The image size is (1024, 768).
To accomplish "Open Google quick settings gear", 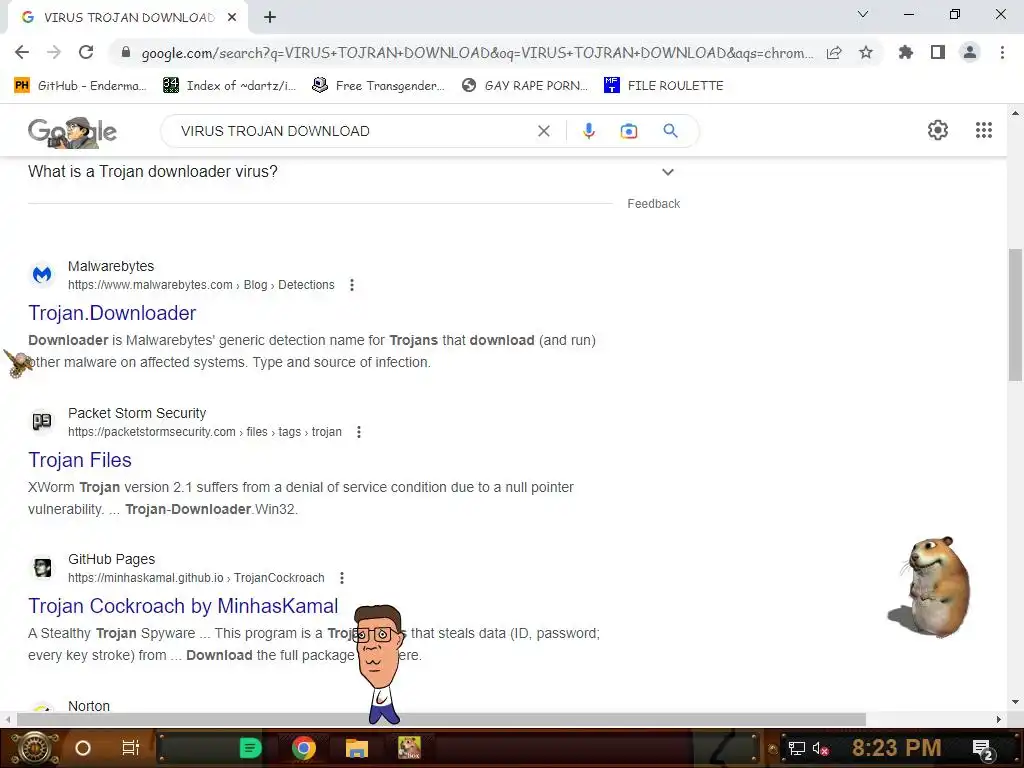I will point(938,130).
